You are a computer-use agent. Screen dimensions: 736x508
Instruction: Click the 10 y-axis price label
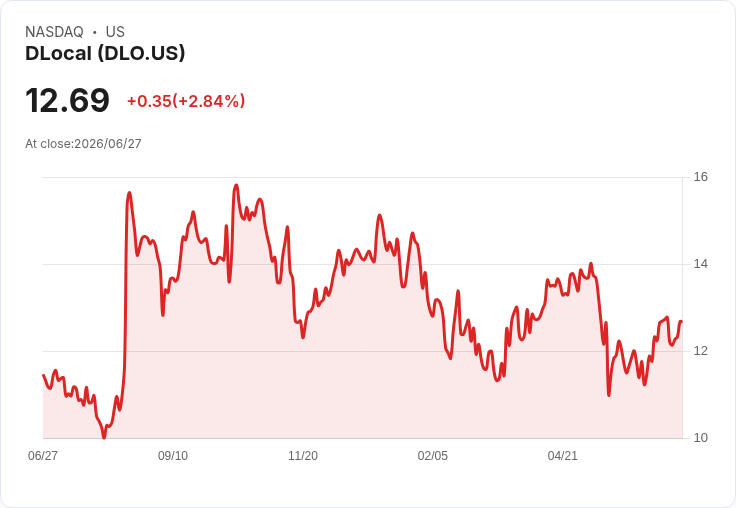700,438
